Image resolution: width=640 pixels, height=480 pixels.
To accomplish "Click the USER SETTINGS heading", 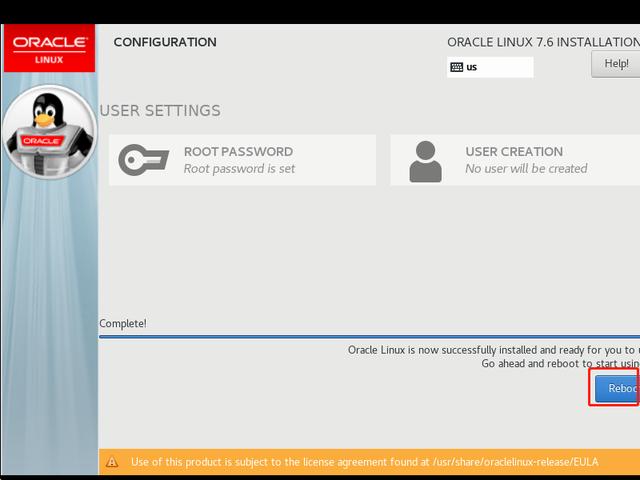I will (x=160, y=111).
